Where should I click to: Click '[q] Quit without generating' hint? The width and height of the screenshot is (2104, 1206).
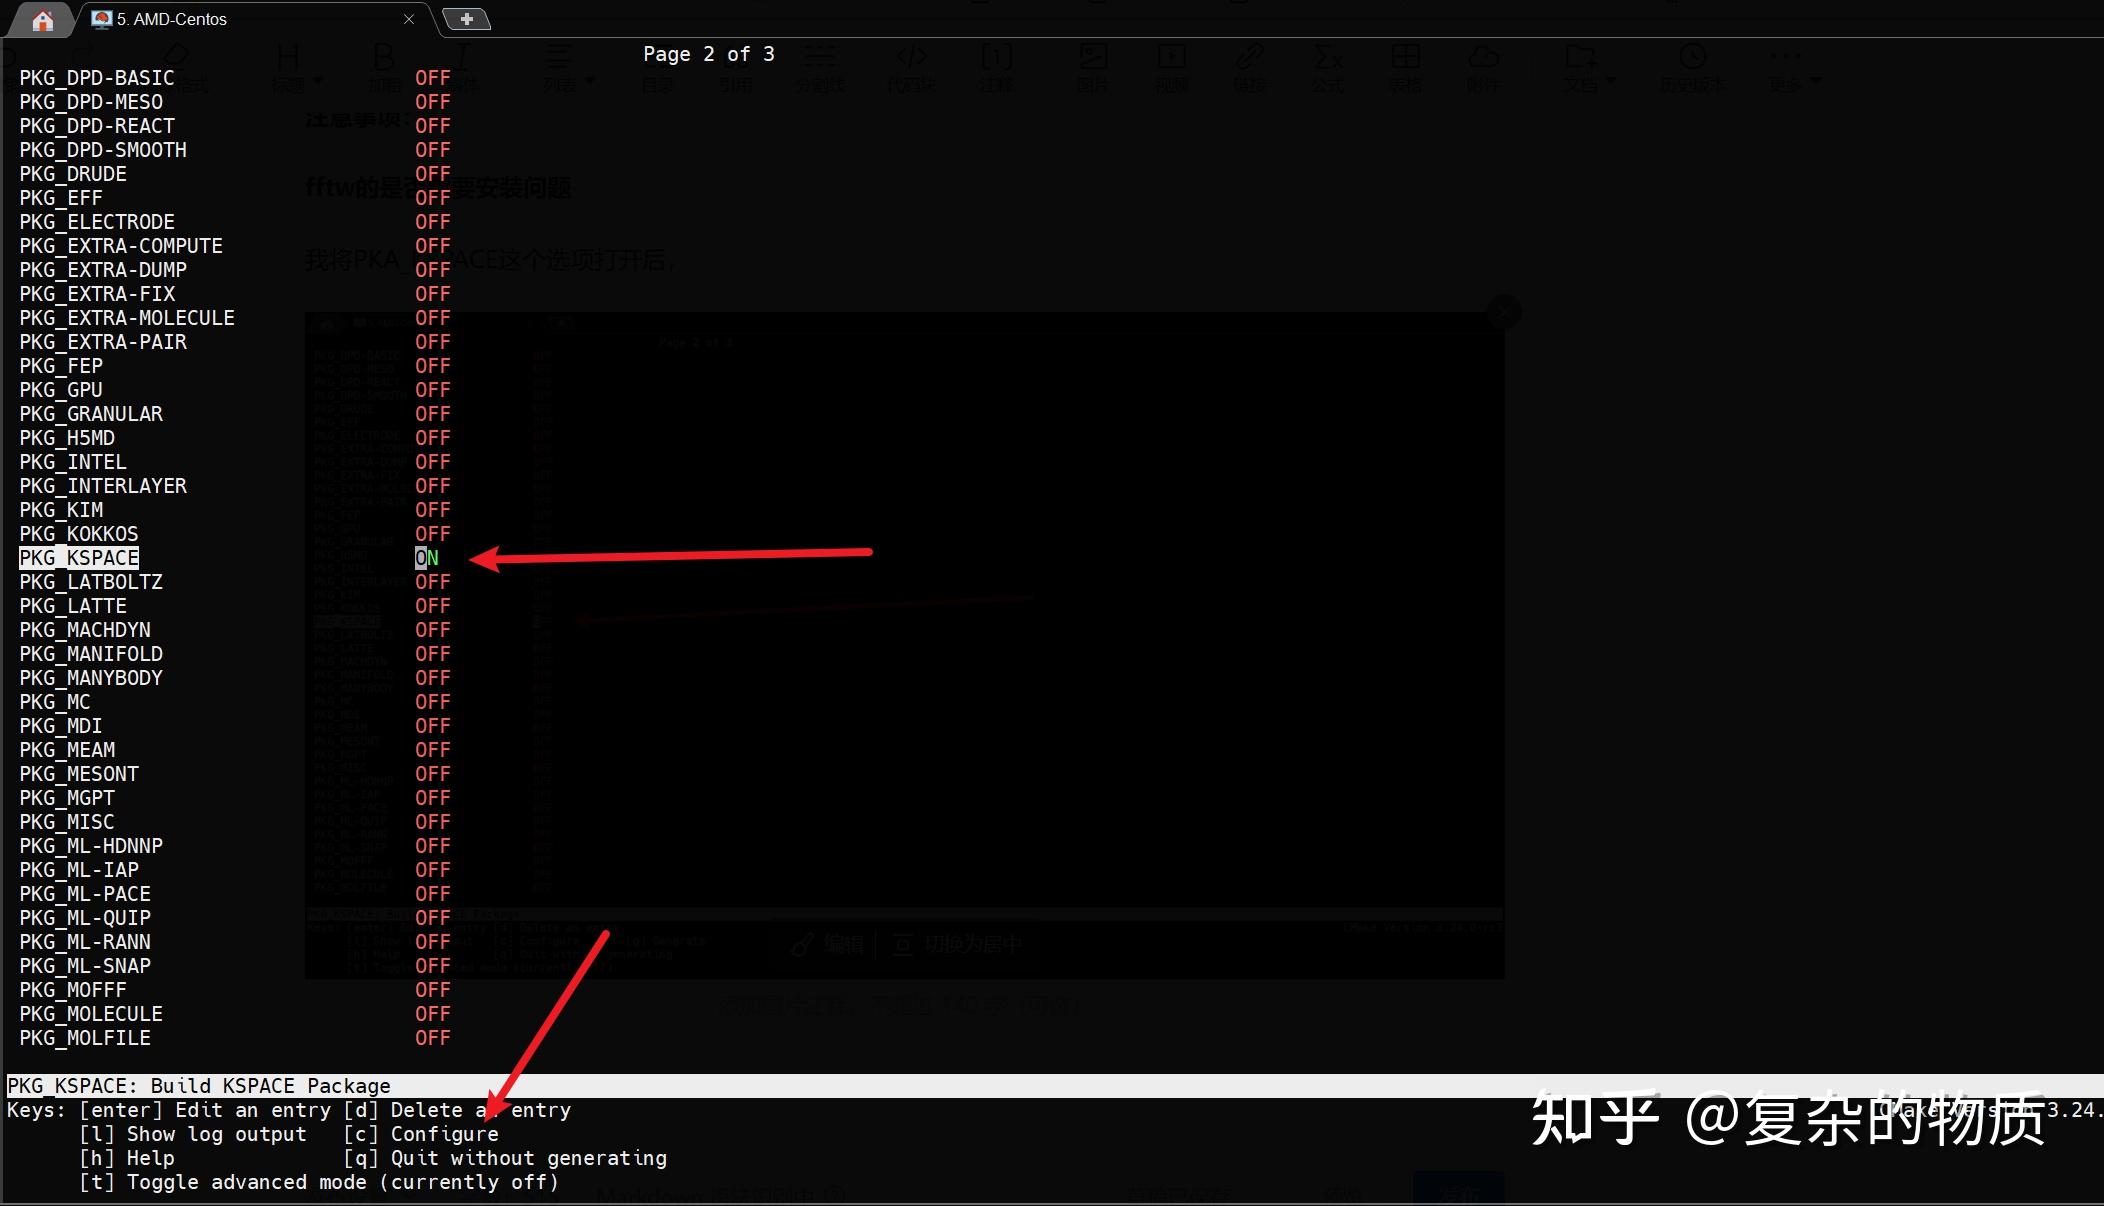point(505,1158)
